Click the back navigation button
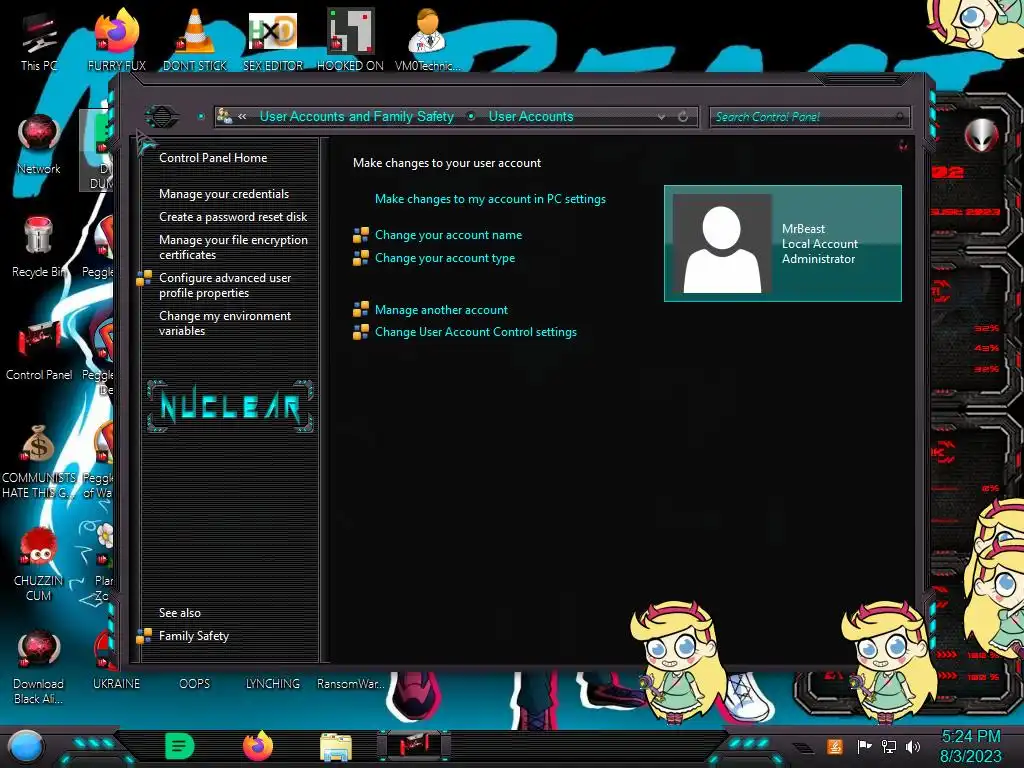 (x=161, y=117)
